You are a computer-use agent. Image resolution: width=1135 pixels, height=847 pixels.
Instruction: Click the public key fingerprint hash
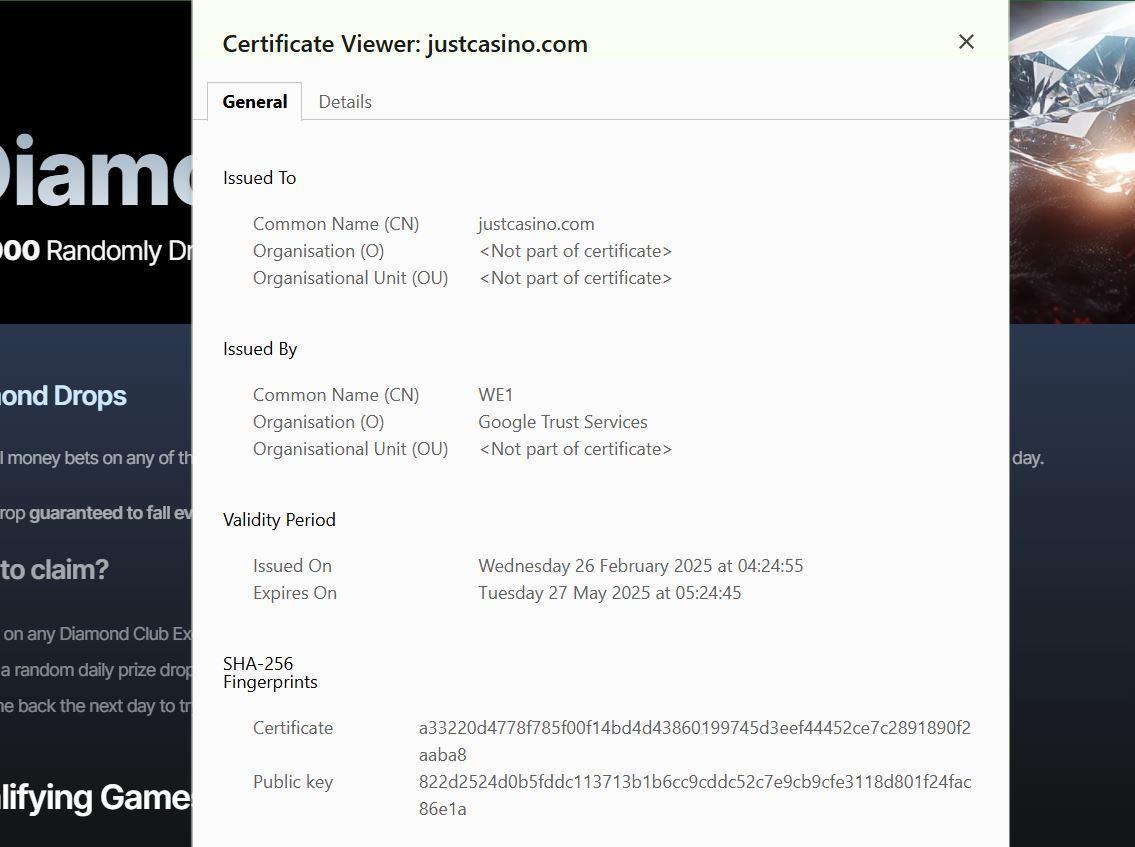pos(694,783)
